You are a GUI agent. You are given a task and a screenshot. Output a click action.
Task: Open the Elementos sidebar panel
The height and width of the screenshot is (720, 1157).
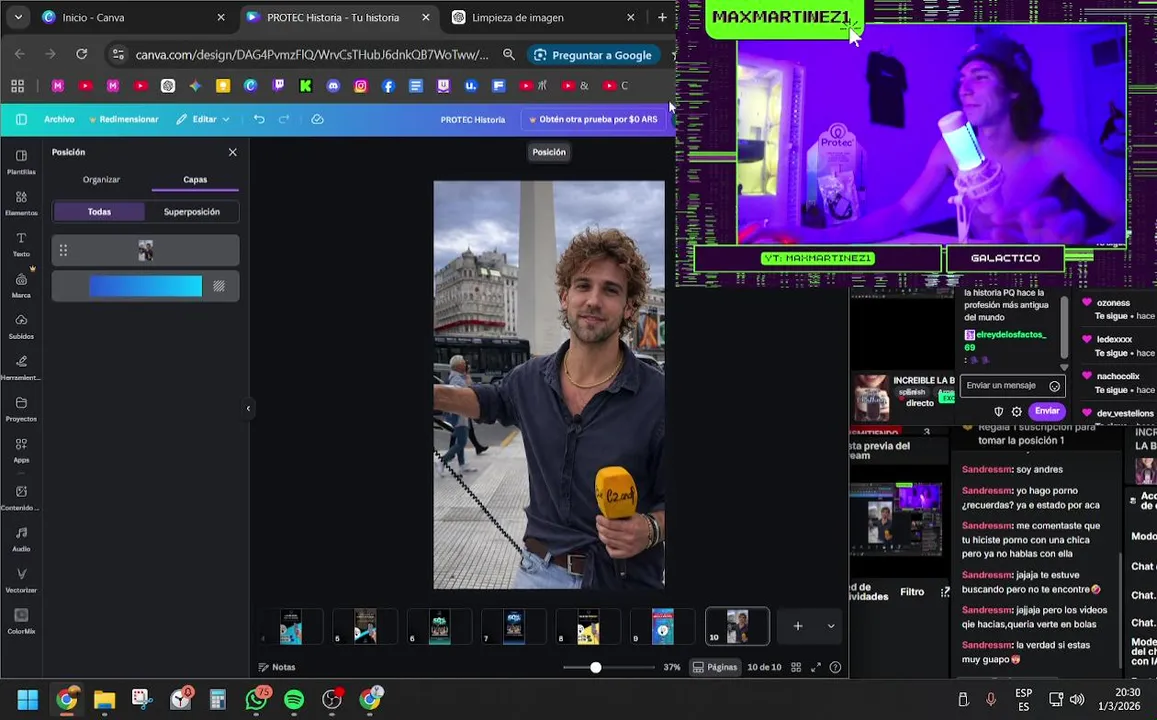pos(21,203)
